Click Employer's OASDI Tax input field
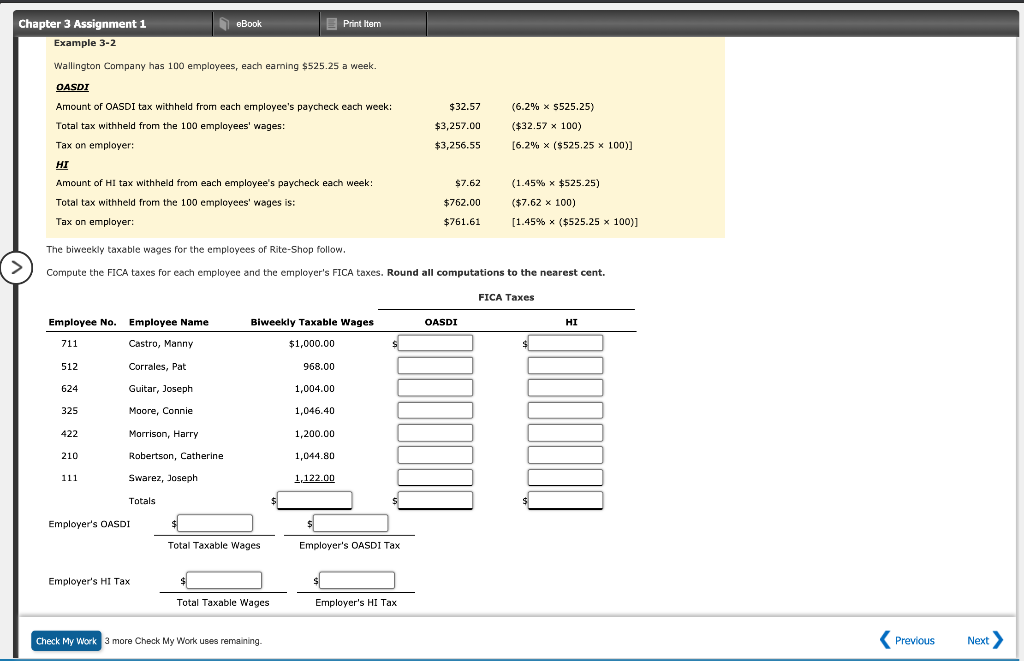This screenshot has width=1024, height=661. tap(350, 522)
